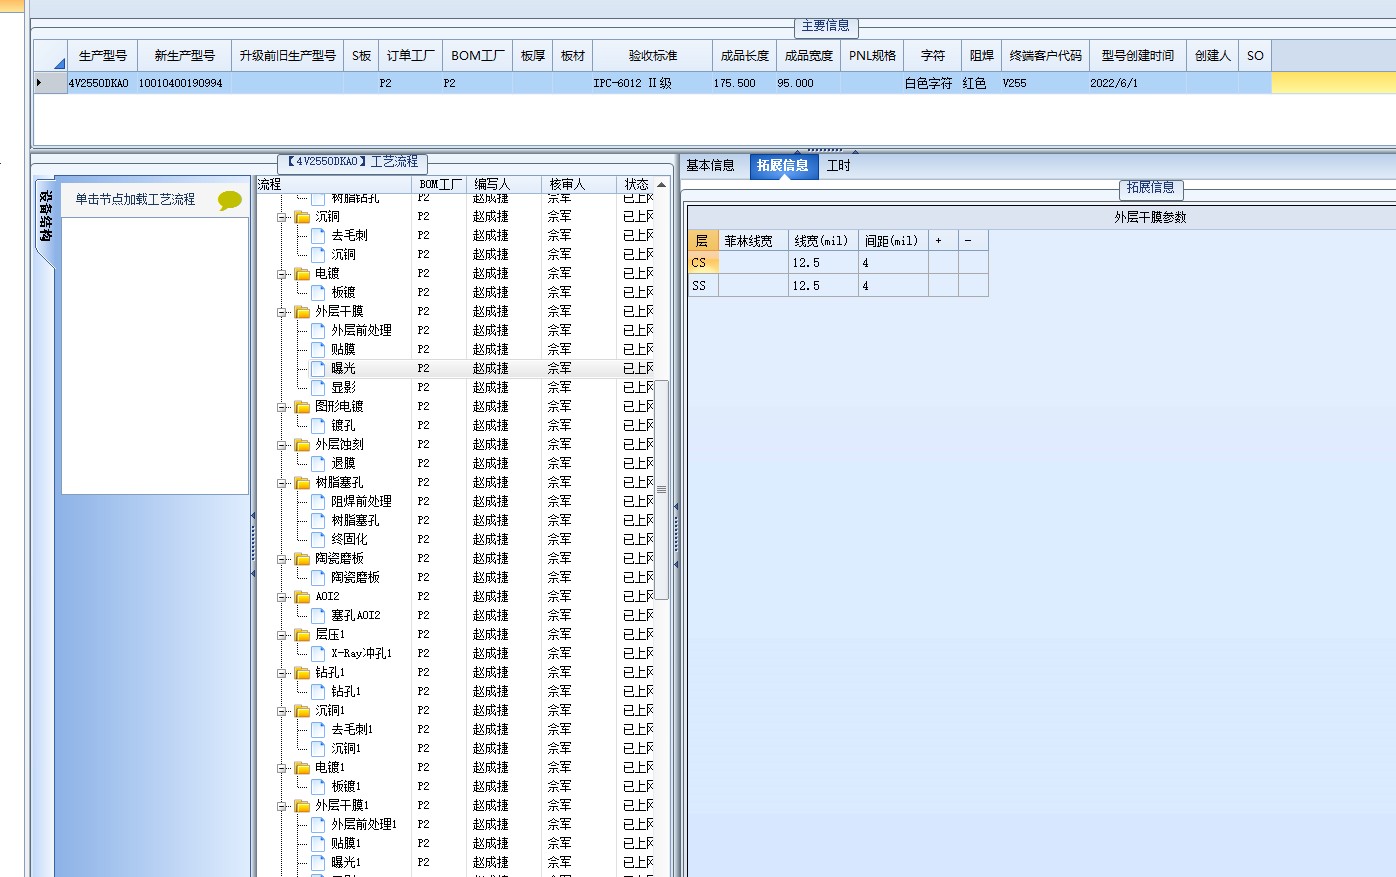The width and height of the screenshot is (1396, 877).
Task: Select the 拓展信息 tab
Action: pyautogui.click(x=783, y=166)
